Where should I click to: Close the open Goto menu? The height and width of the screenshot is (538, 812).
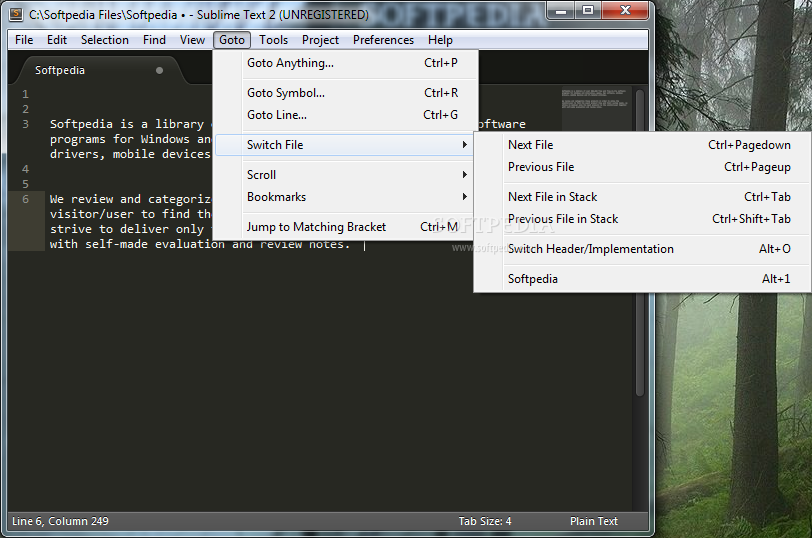(x=231, y=40)
